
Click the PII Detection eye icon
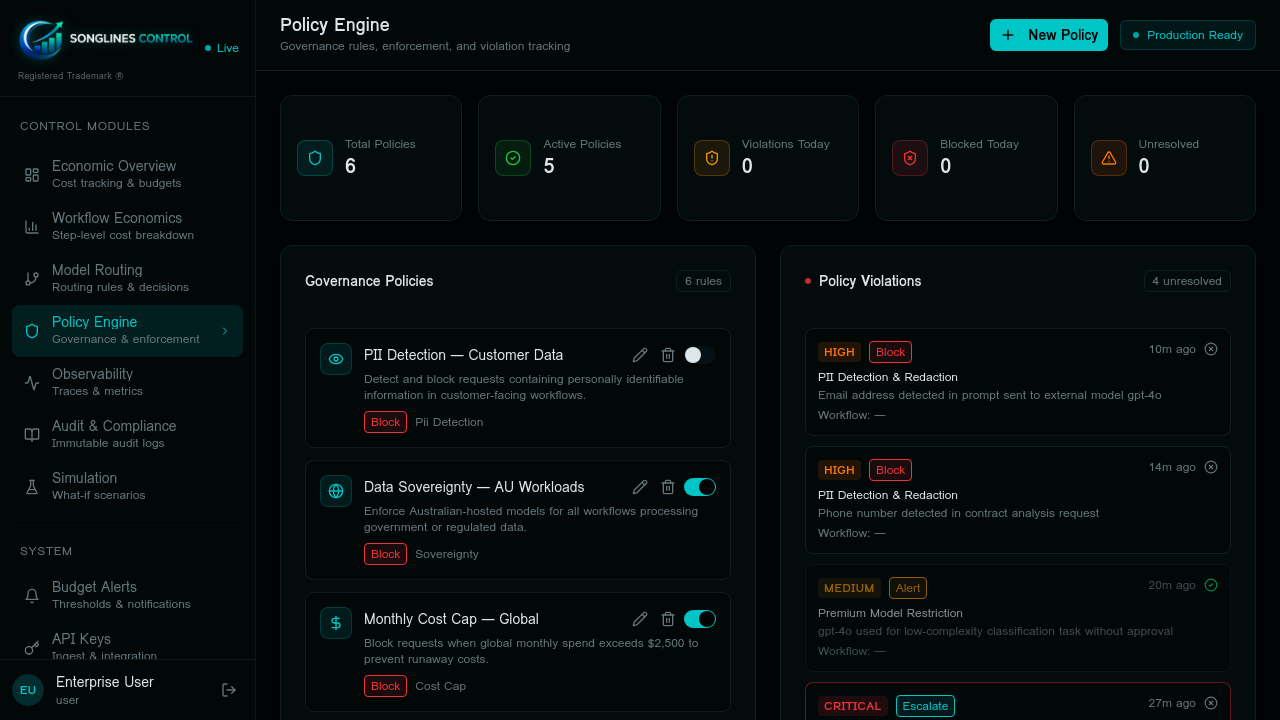coord(336,359)
